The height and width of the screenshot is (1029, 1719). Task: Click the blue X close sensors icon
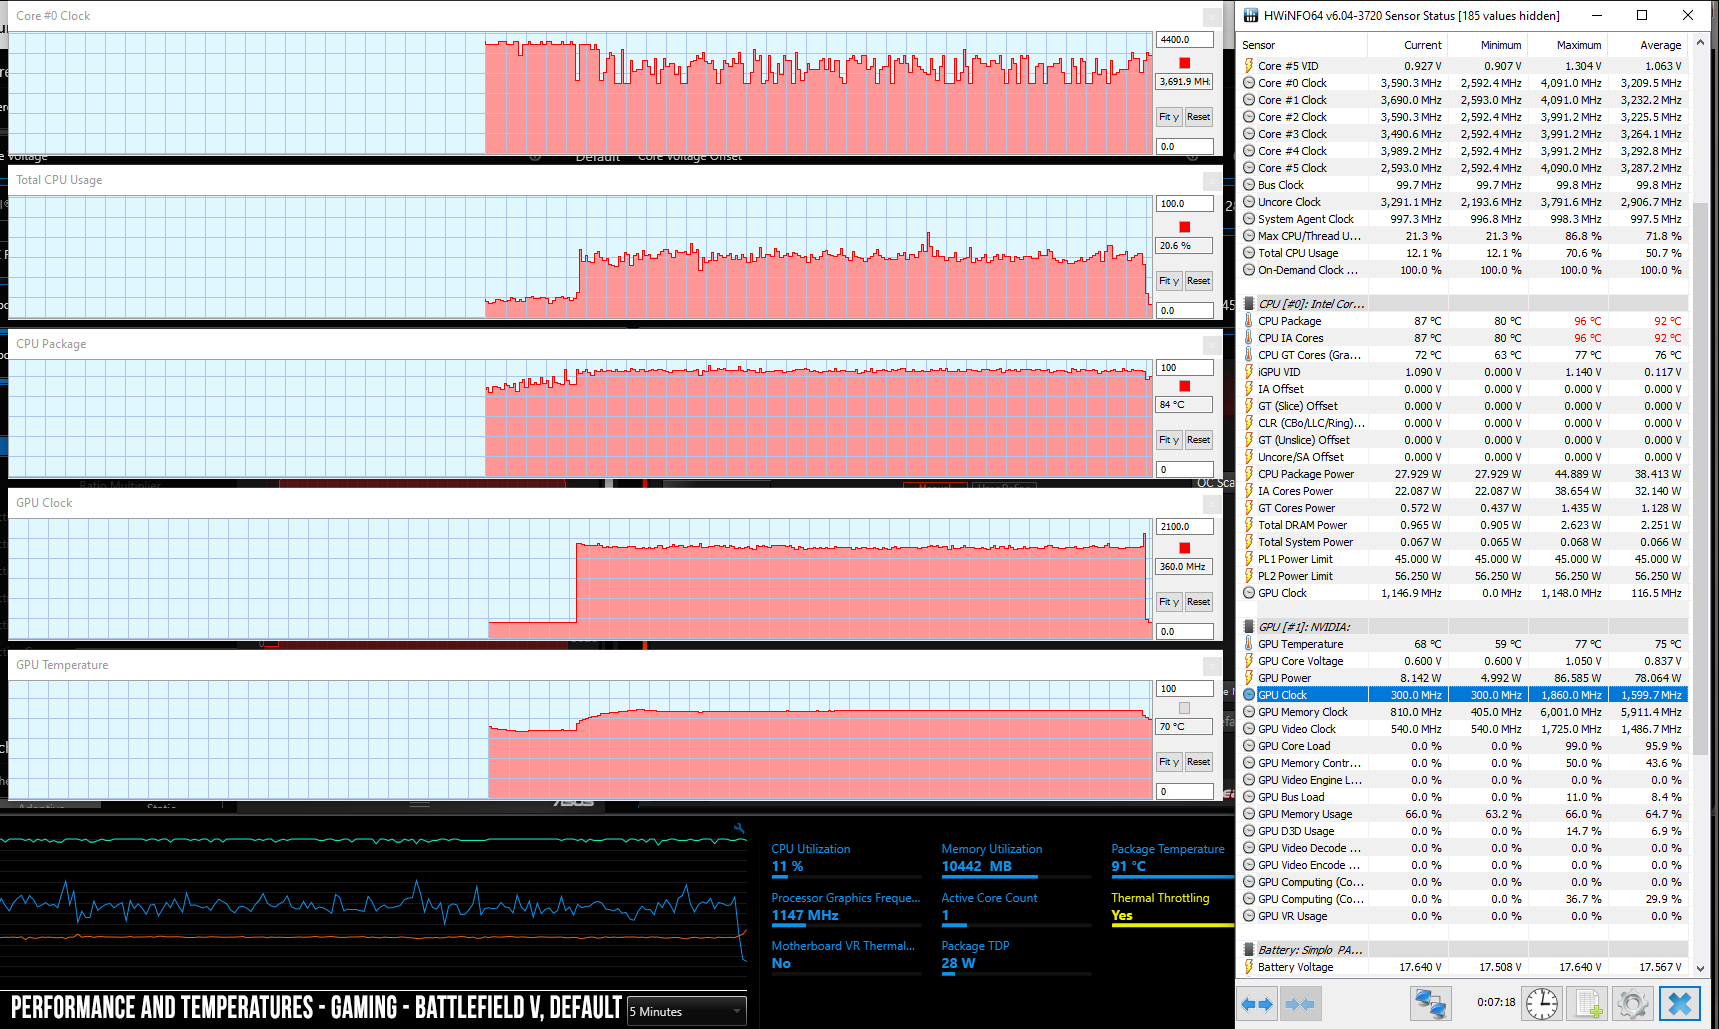point(1680,1004)
